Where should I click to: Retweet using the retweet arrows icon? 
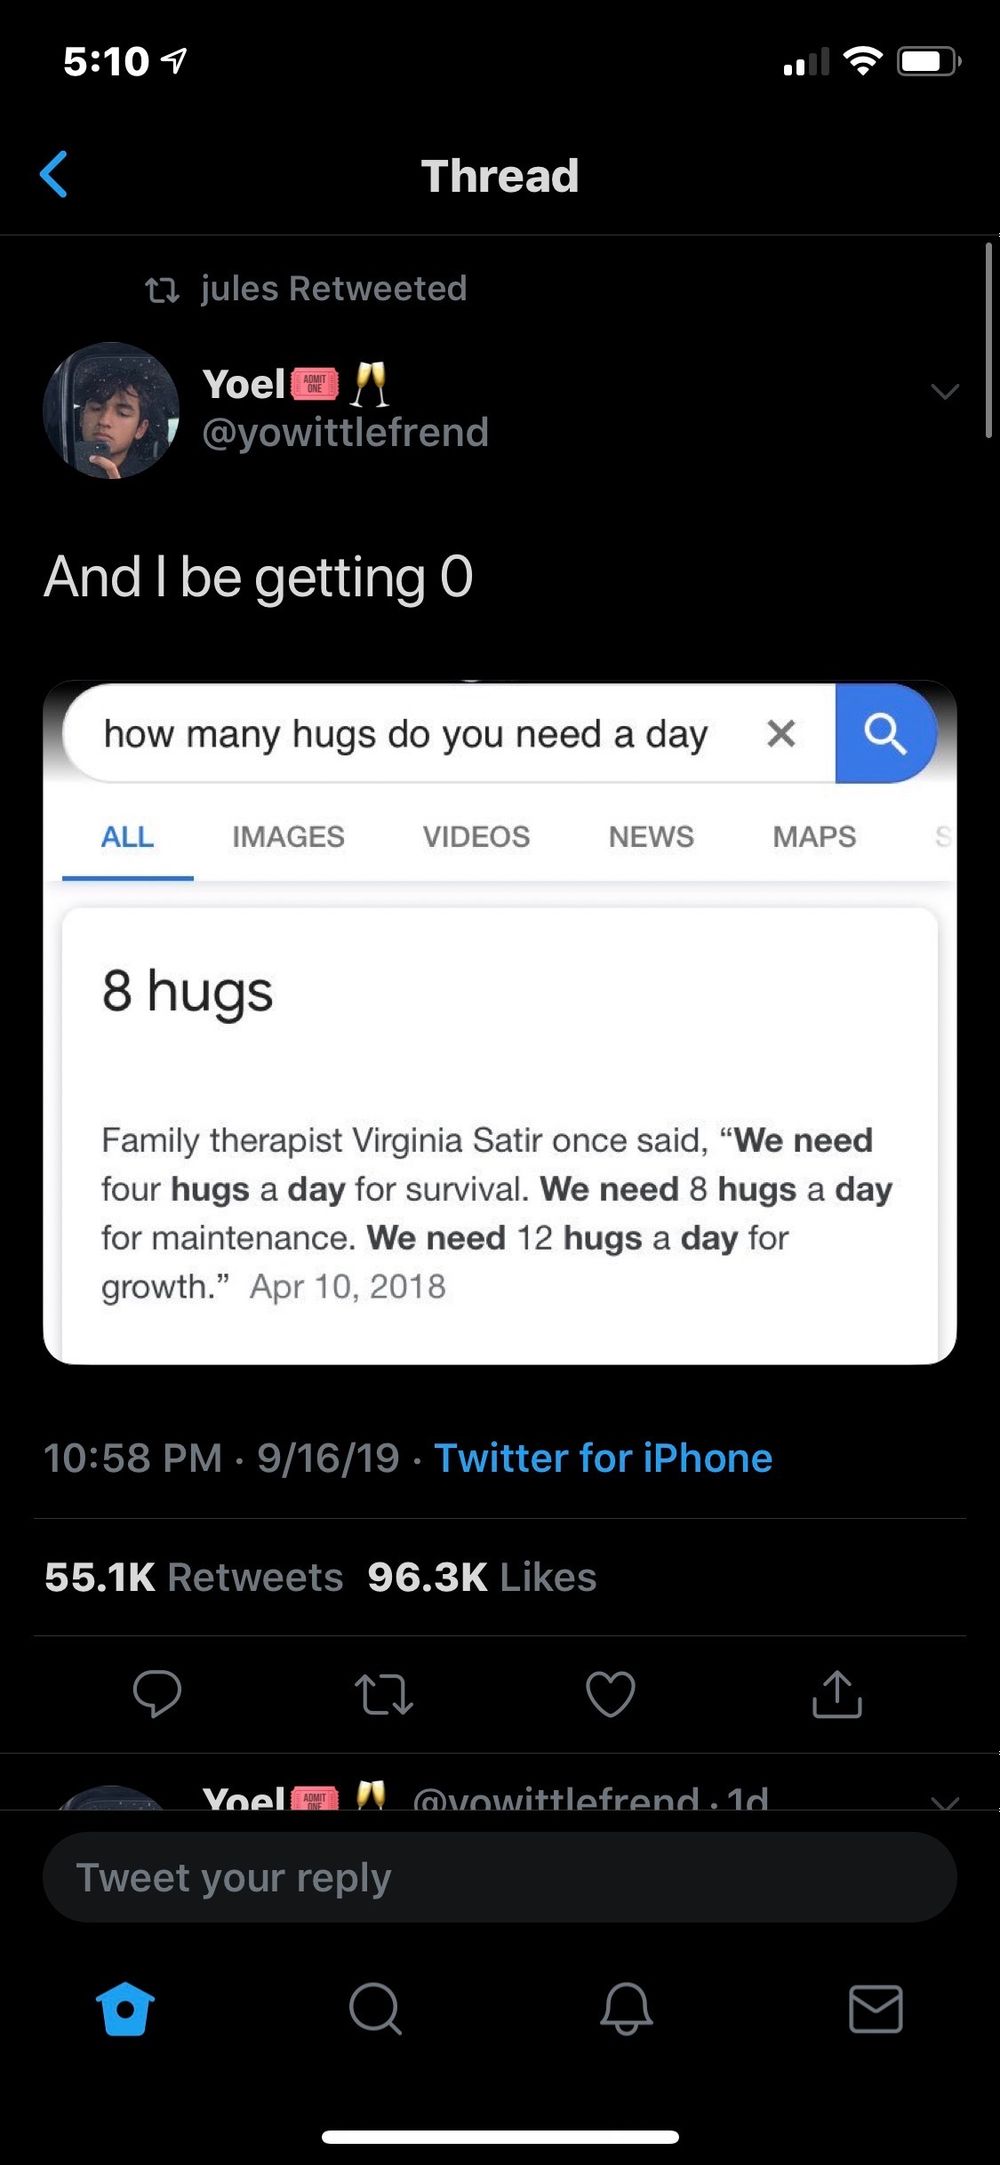click(x=384, y=1695)
